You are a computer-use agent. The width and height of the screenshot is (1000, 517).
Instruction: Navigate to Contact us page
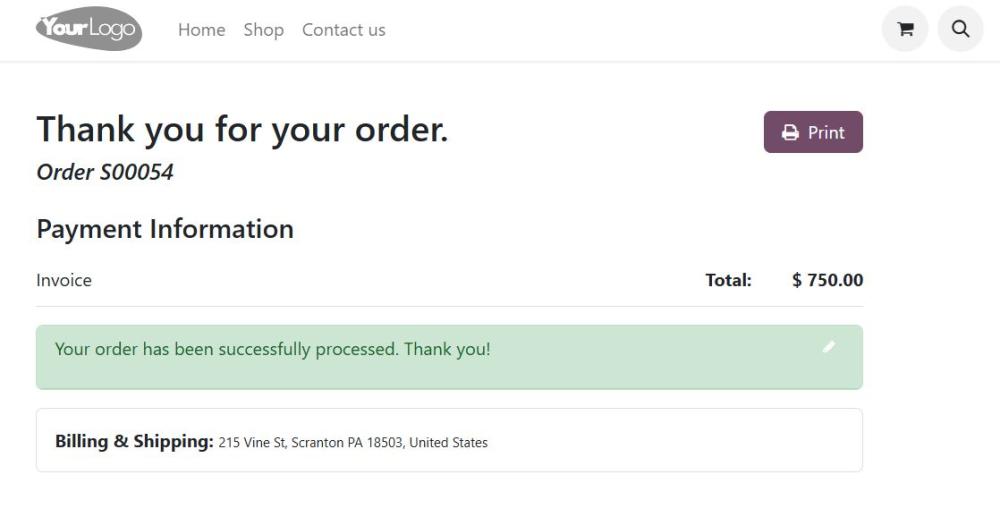343,30
